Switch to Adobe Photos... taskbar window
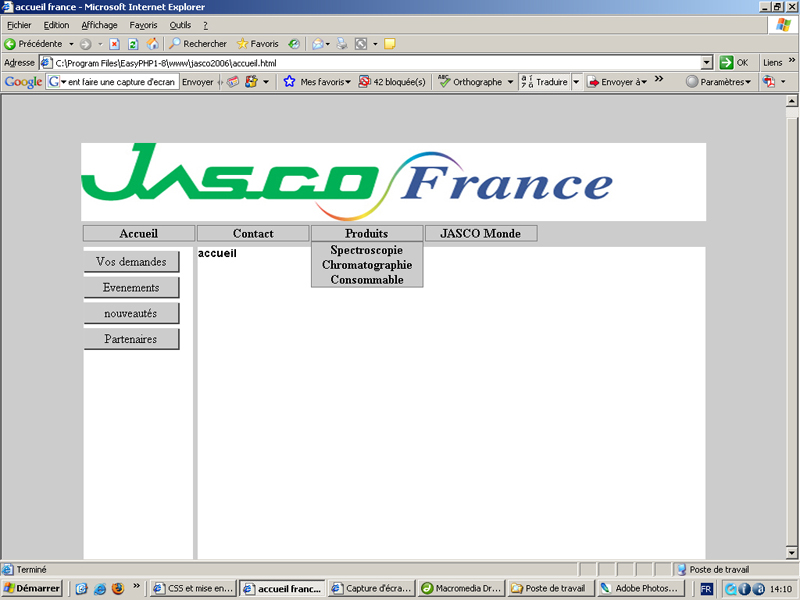The width and height of the screenshot is (800, 600). pos(640,589)
